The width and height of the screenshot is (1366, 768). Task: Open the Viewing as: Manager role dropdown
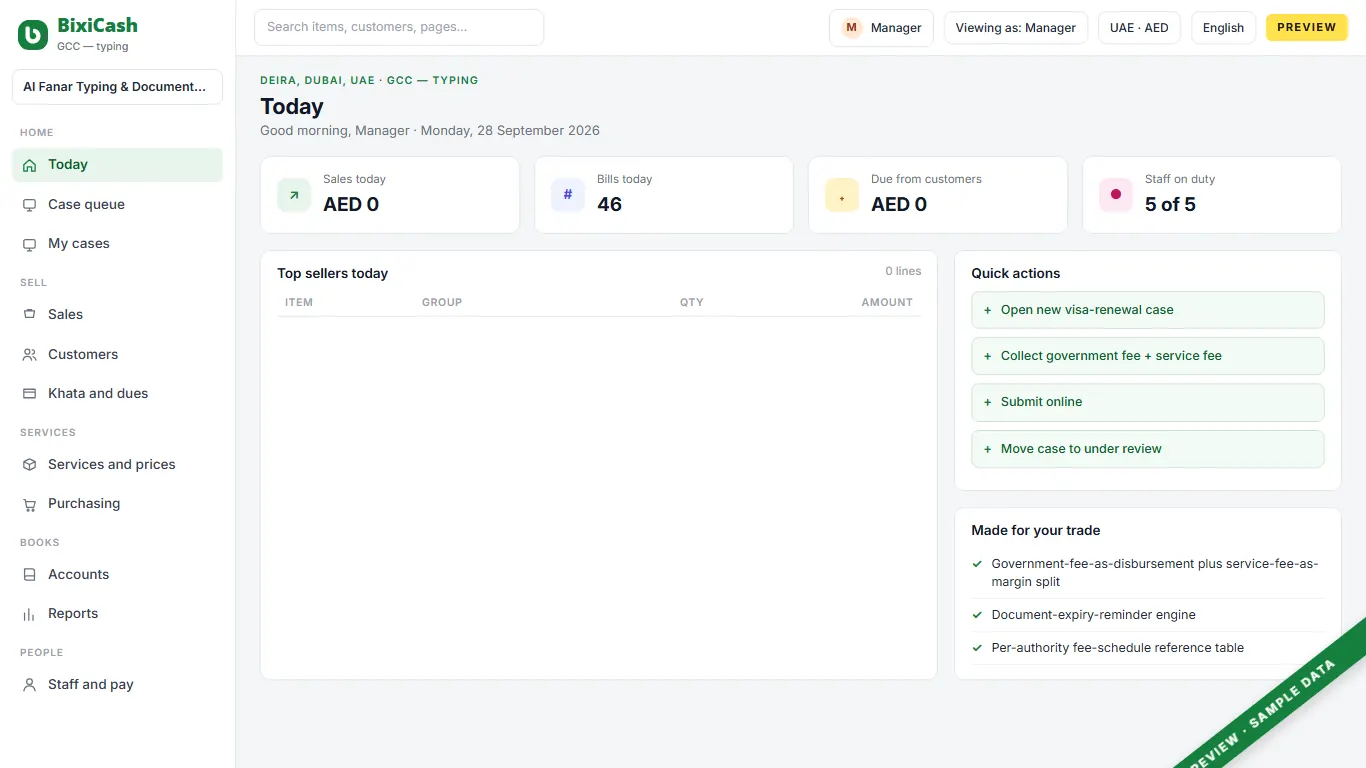1015,28
